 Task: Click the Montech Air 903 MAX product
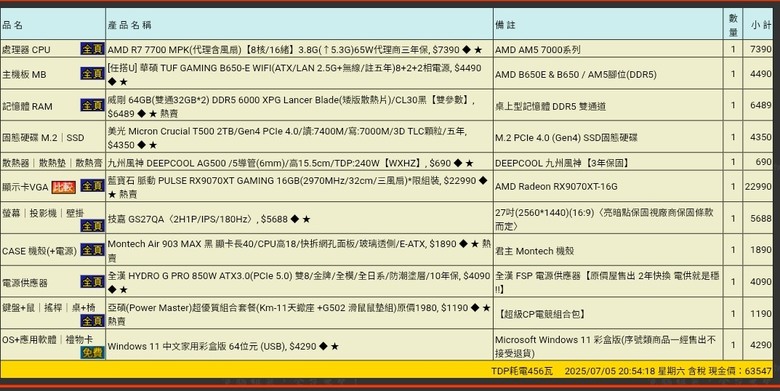point(299,251)
